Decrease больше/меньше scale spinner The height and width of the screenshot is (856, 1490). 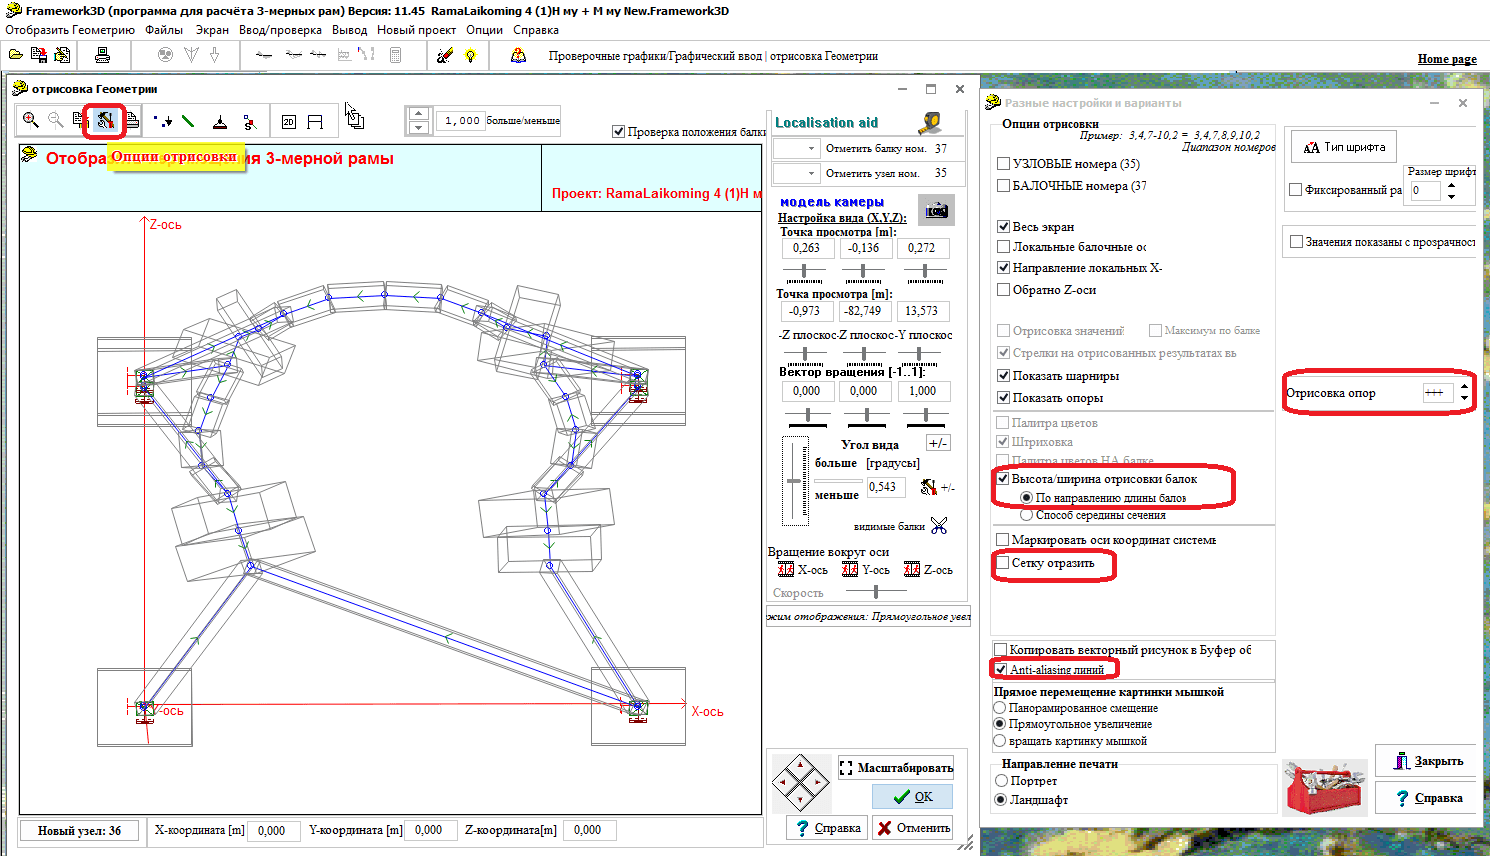420,127
